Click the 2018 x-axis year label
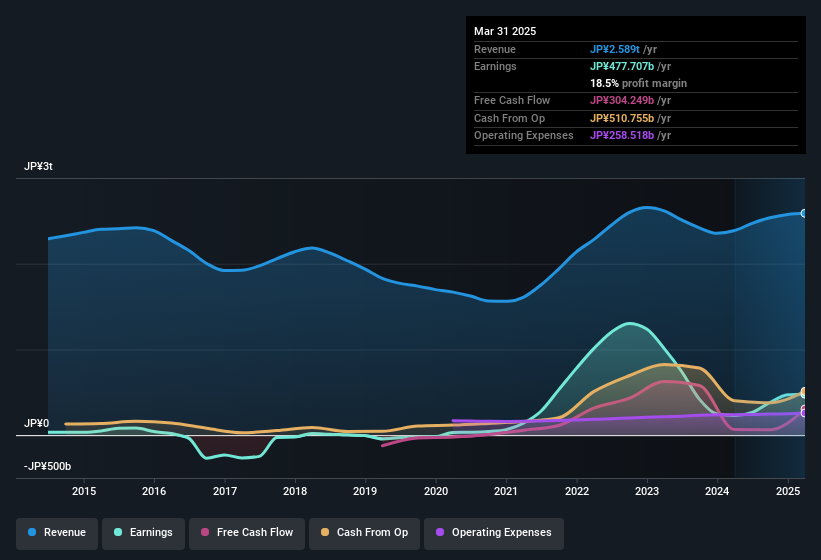The width and height of the screenshot is (821, 560). pyautogui.click(x=295, y=491)
